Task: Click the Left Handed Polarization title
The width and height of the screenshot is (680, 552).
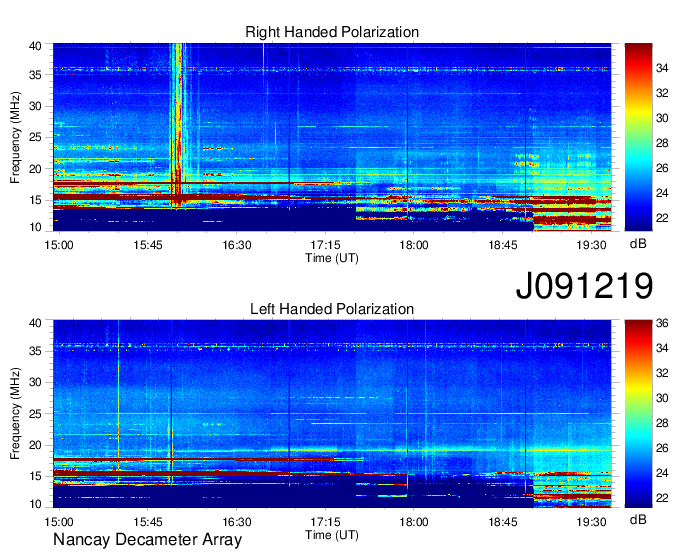Action: [332, 309]
